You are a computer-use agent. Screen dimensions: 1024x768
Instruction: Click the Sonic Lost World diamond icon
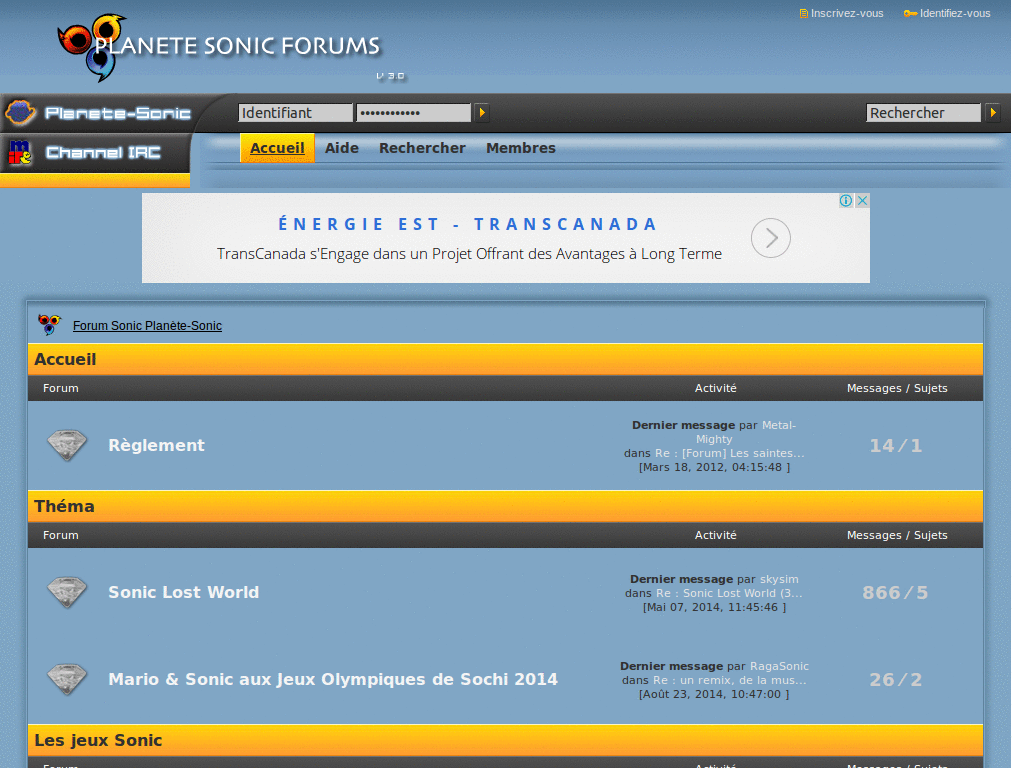[67, 592]
